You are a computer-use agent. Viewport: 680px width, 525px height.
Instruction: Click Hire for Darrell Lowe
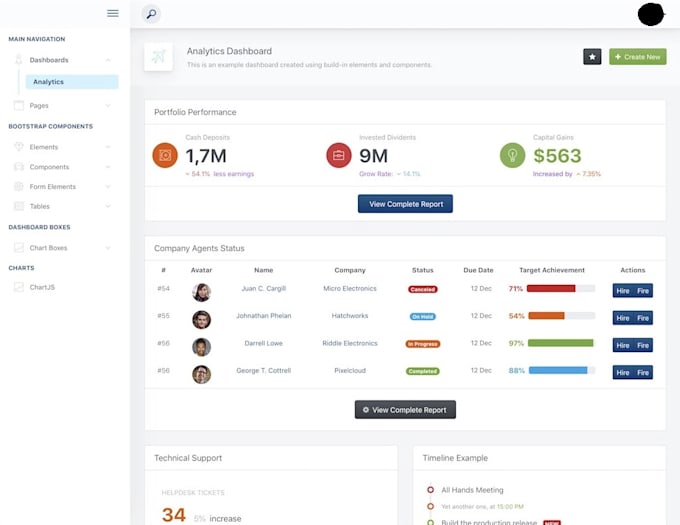[623, 346]
